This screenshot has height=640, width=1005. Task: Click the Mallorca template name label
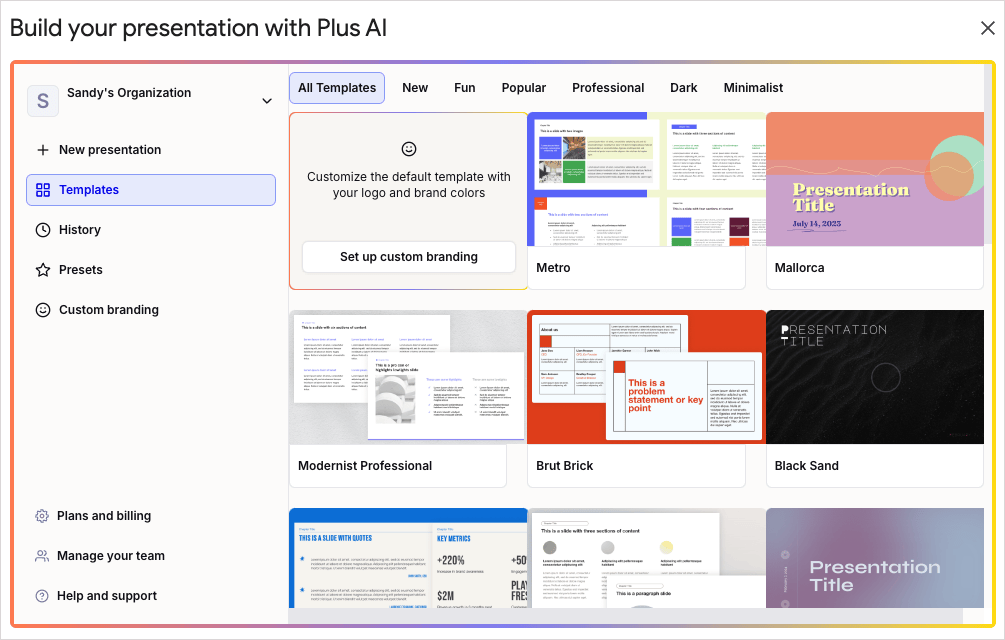tap(799, 268)
